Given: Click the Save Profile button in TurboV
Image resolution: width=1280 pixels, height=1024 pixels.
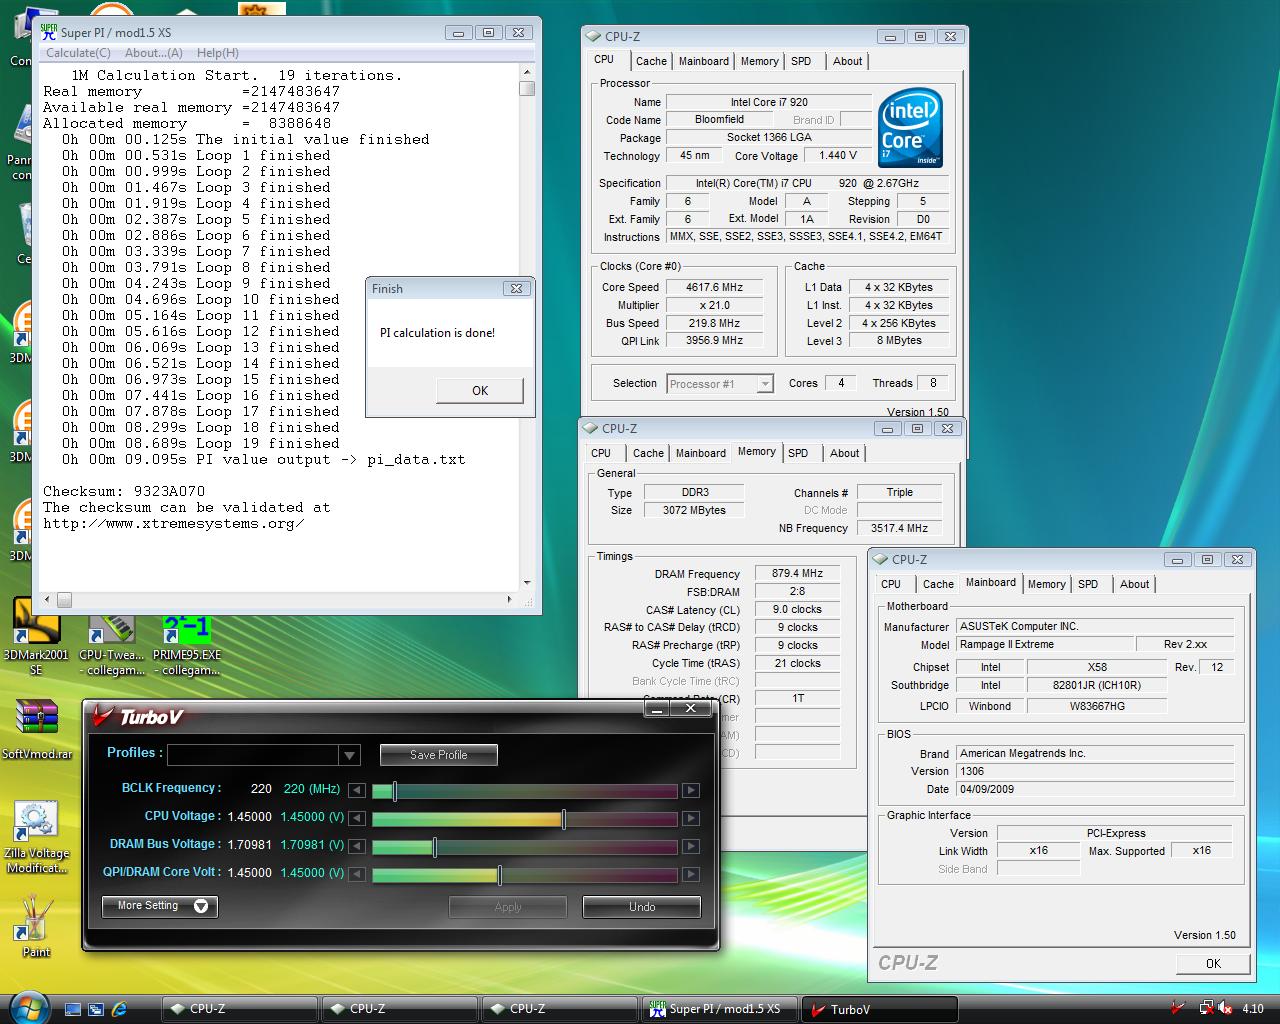Looking at the screenshot, I should pyautogui.click(x=438, y=755).
